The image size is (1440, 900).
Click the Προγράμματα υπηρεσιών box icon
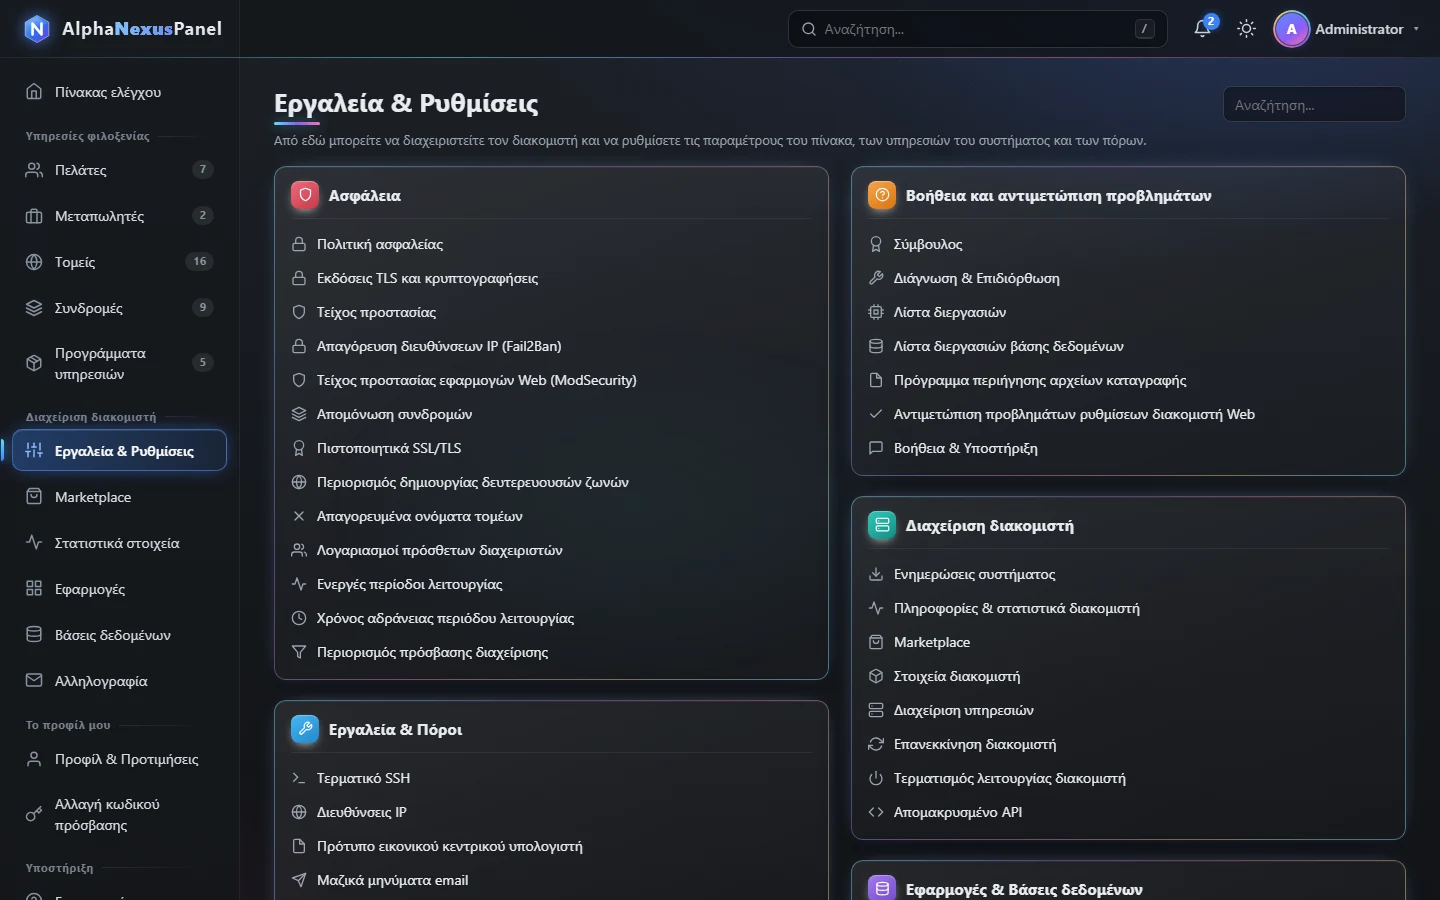tap(34, 363)
